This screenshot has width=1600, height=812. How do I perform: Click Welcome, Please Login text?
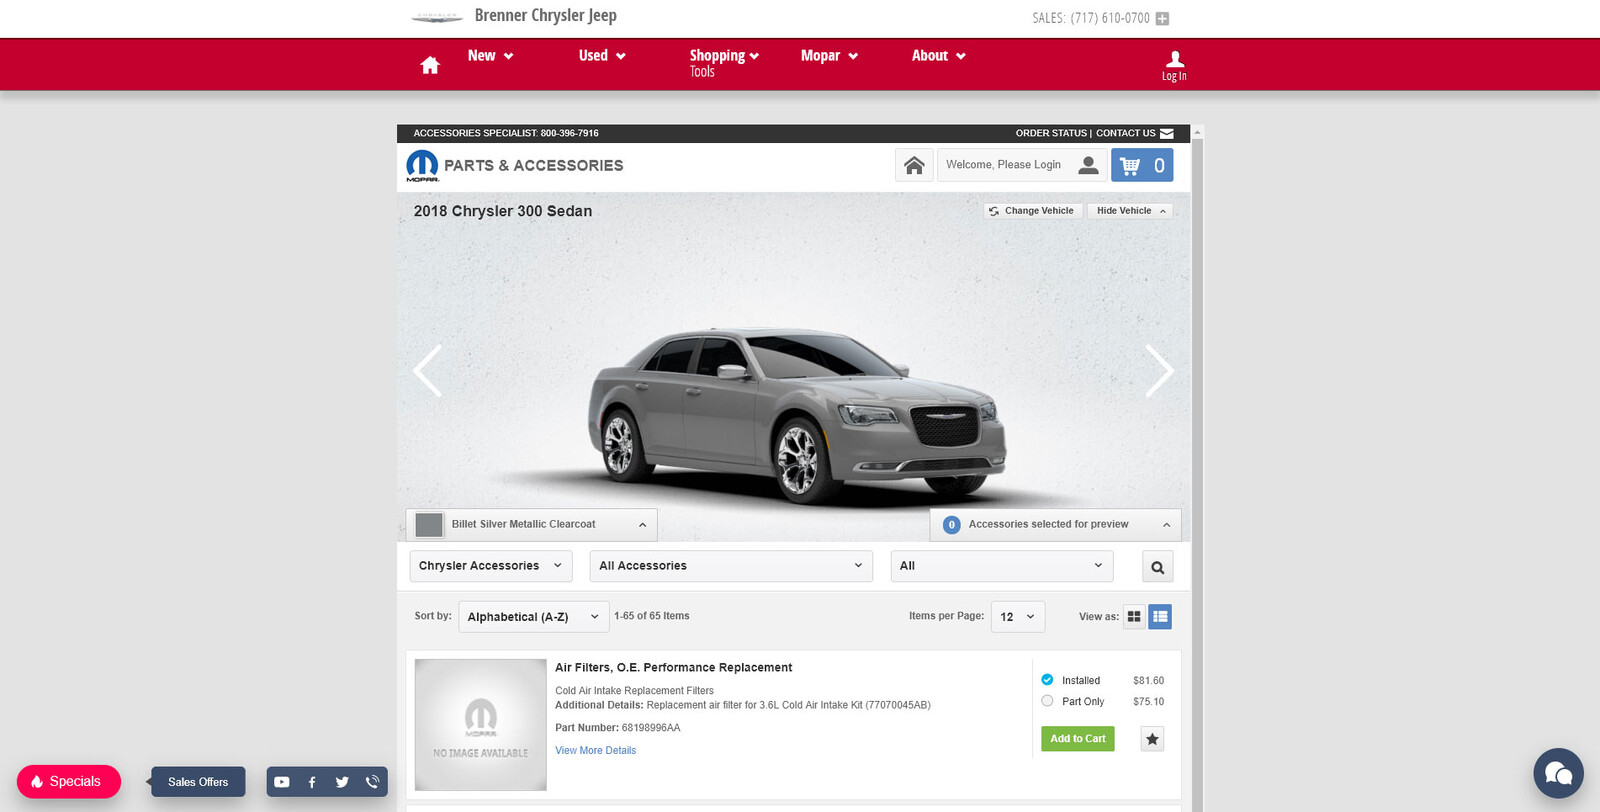(1003, 165)
